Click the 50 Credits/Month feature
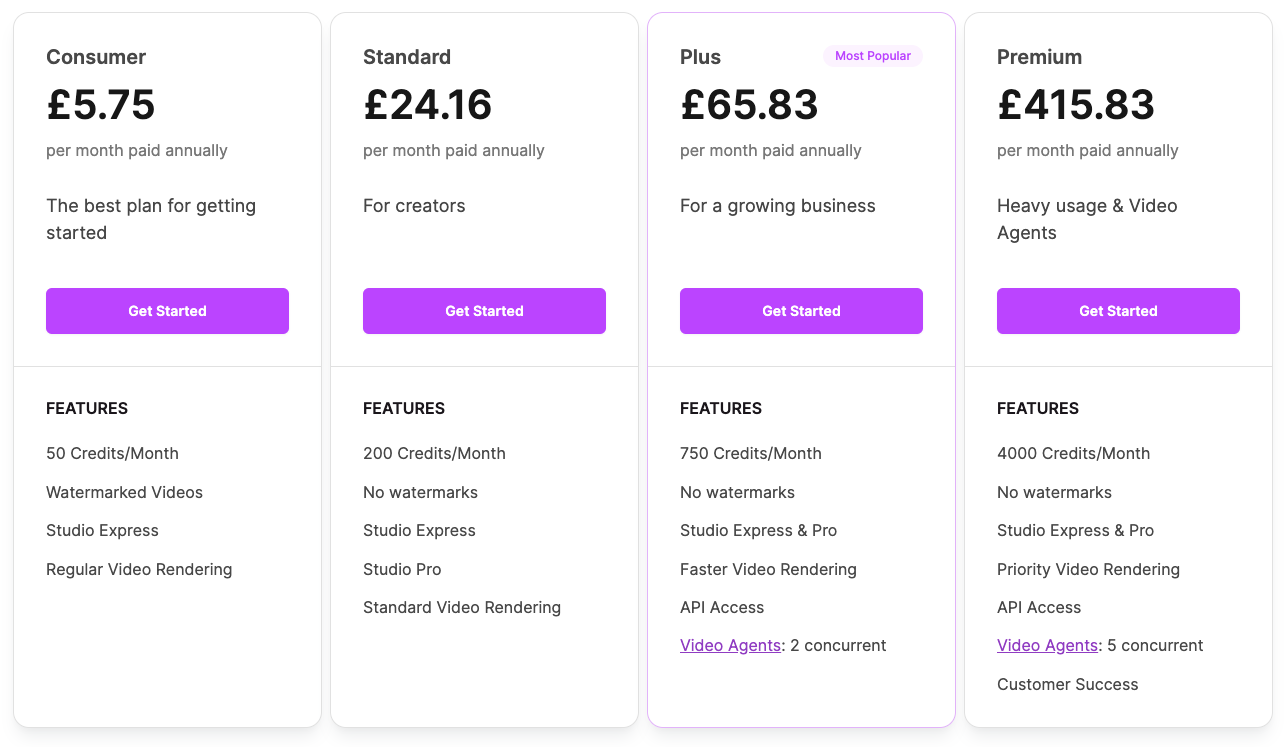 [112, 454]
